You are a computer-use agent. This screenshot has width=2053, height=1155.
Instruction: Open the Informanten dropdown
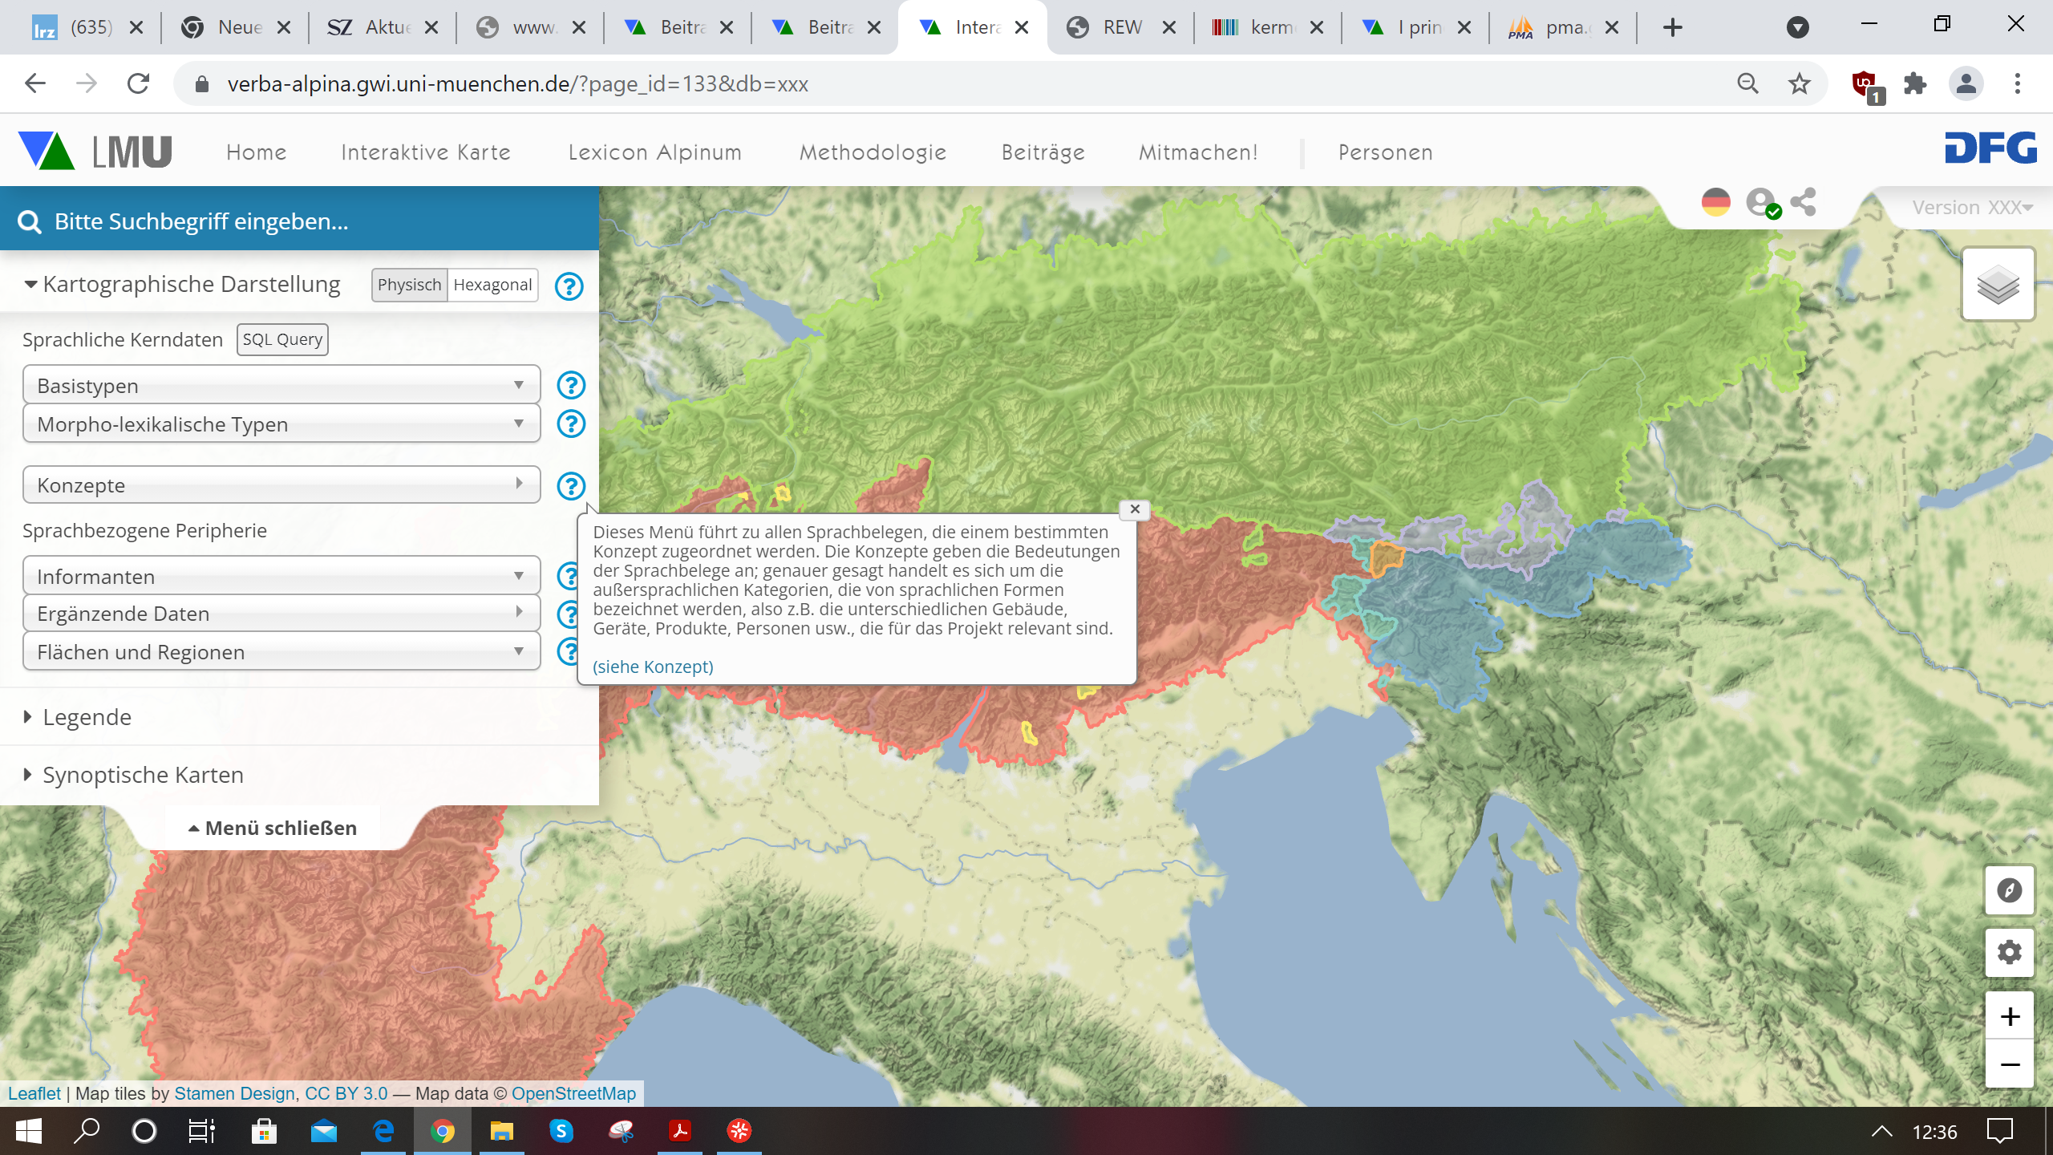tap(281, 576)
